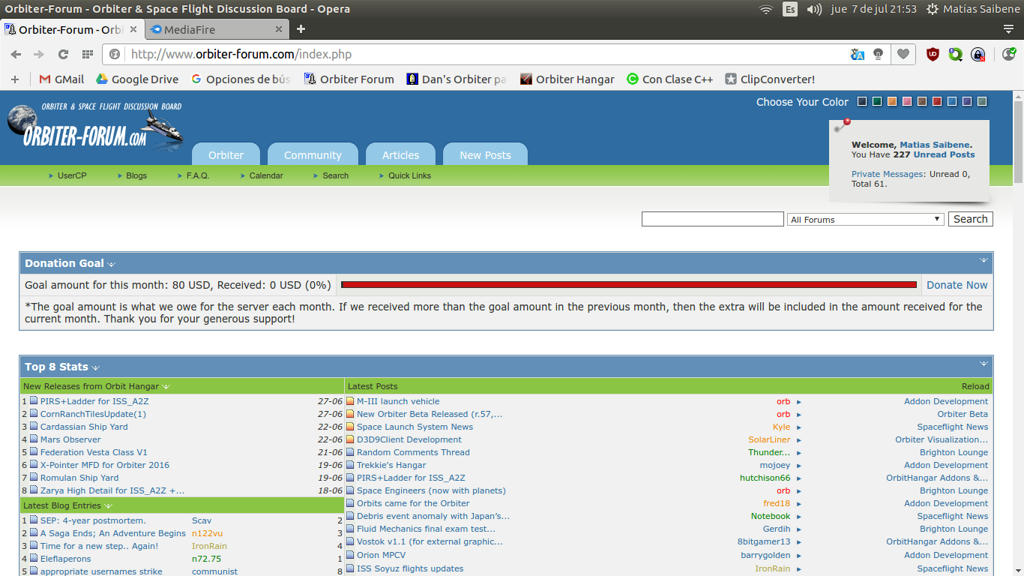Select the orange color swatch
Viewport: 1024px width, 576px height.
(891, 102)
